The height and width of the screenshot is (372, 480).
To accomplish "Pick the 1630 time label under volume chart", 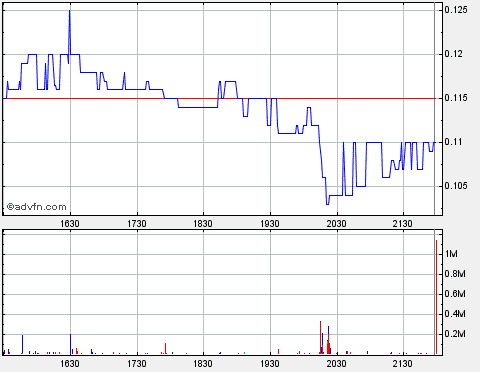I will tap(70, 364).
